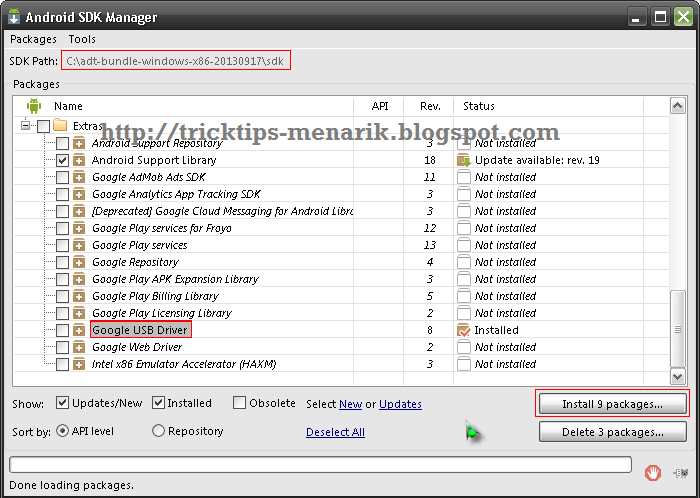Select Repository sort option
Image resolution: width=700 pixels, height=498 pixels.
tap(158, 431)
